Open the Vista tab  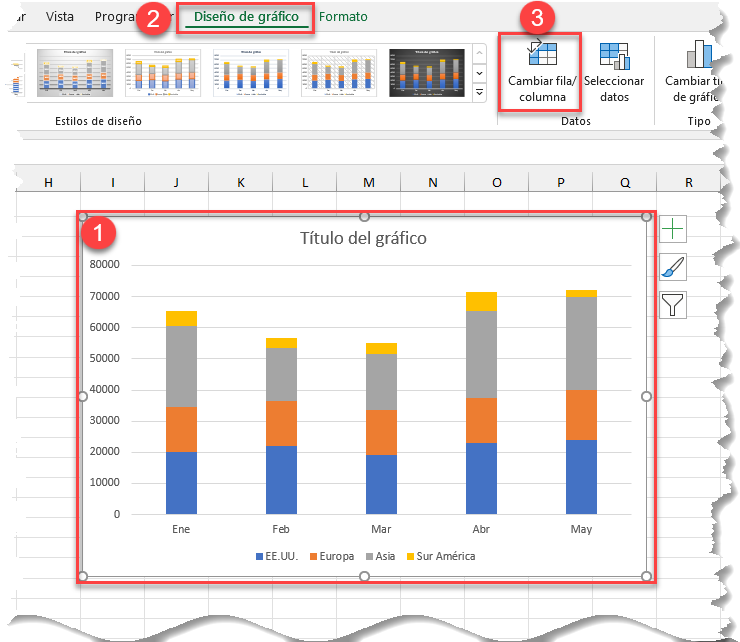point(59,17)
